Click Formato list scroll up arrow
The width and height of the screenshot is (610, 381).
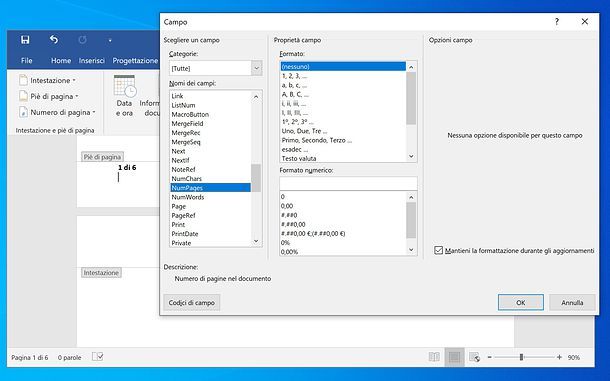[411, 67]
